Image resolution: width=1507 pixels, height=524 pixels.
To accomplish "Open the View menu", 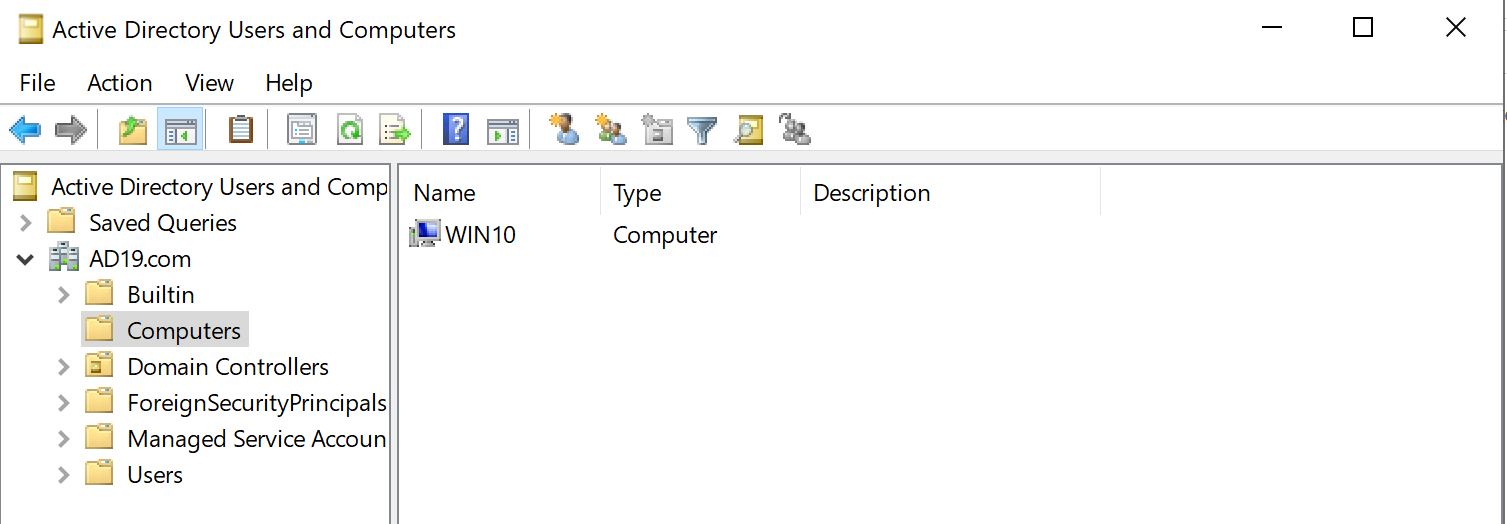I will (x=209, y=83).
